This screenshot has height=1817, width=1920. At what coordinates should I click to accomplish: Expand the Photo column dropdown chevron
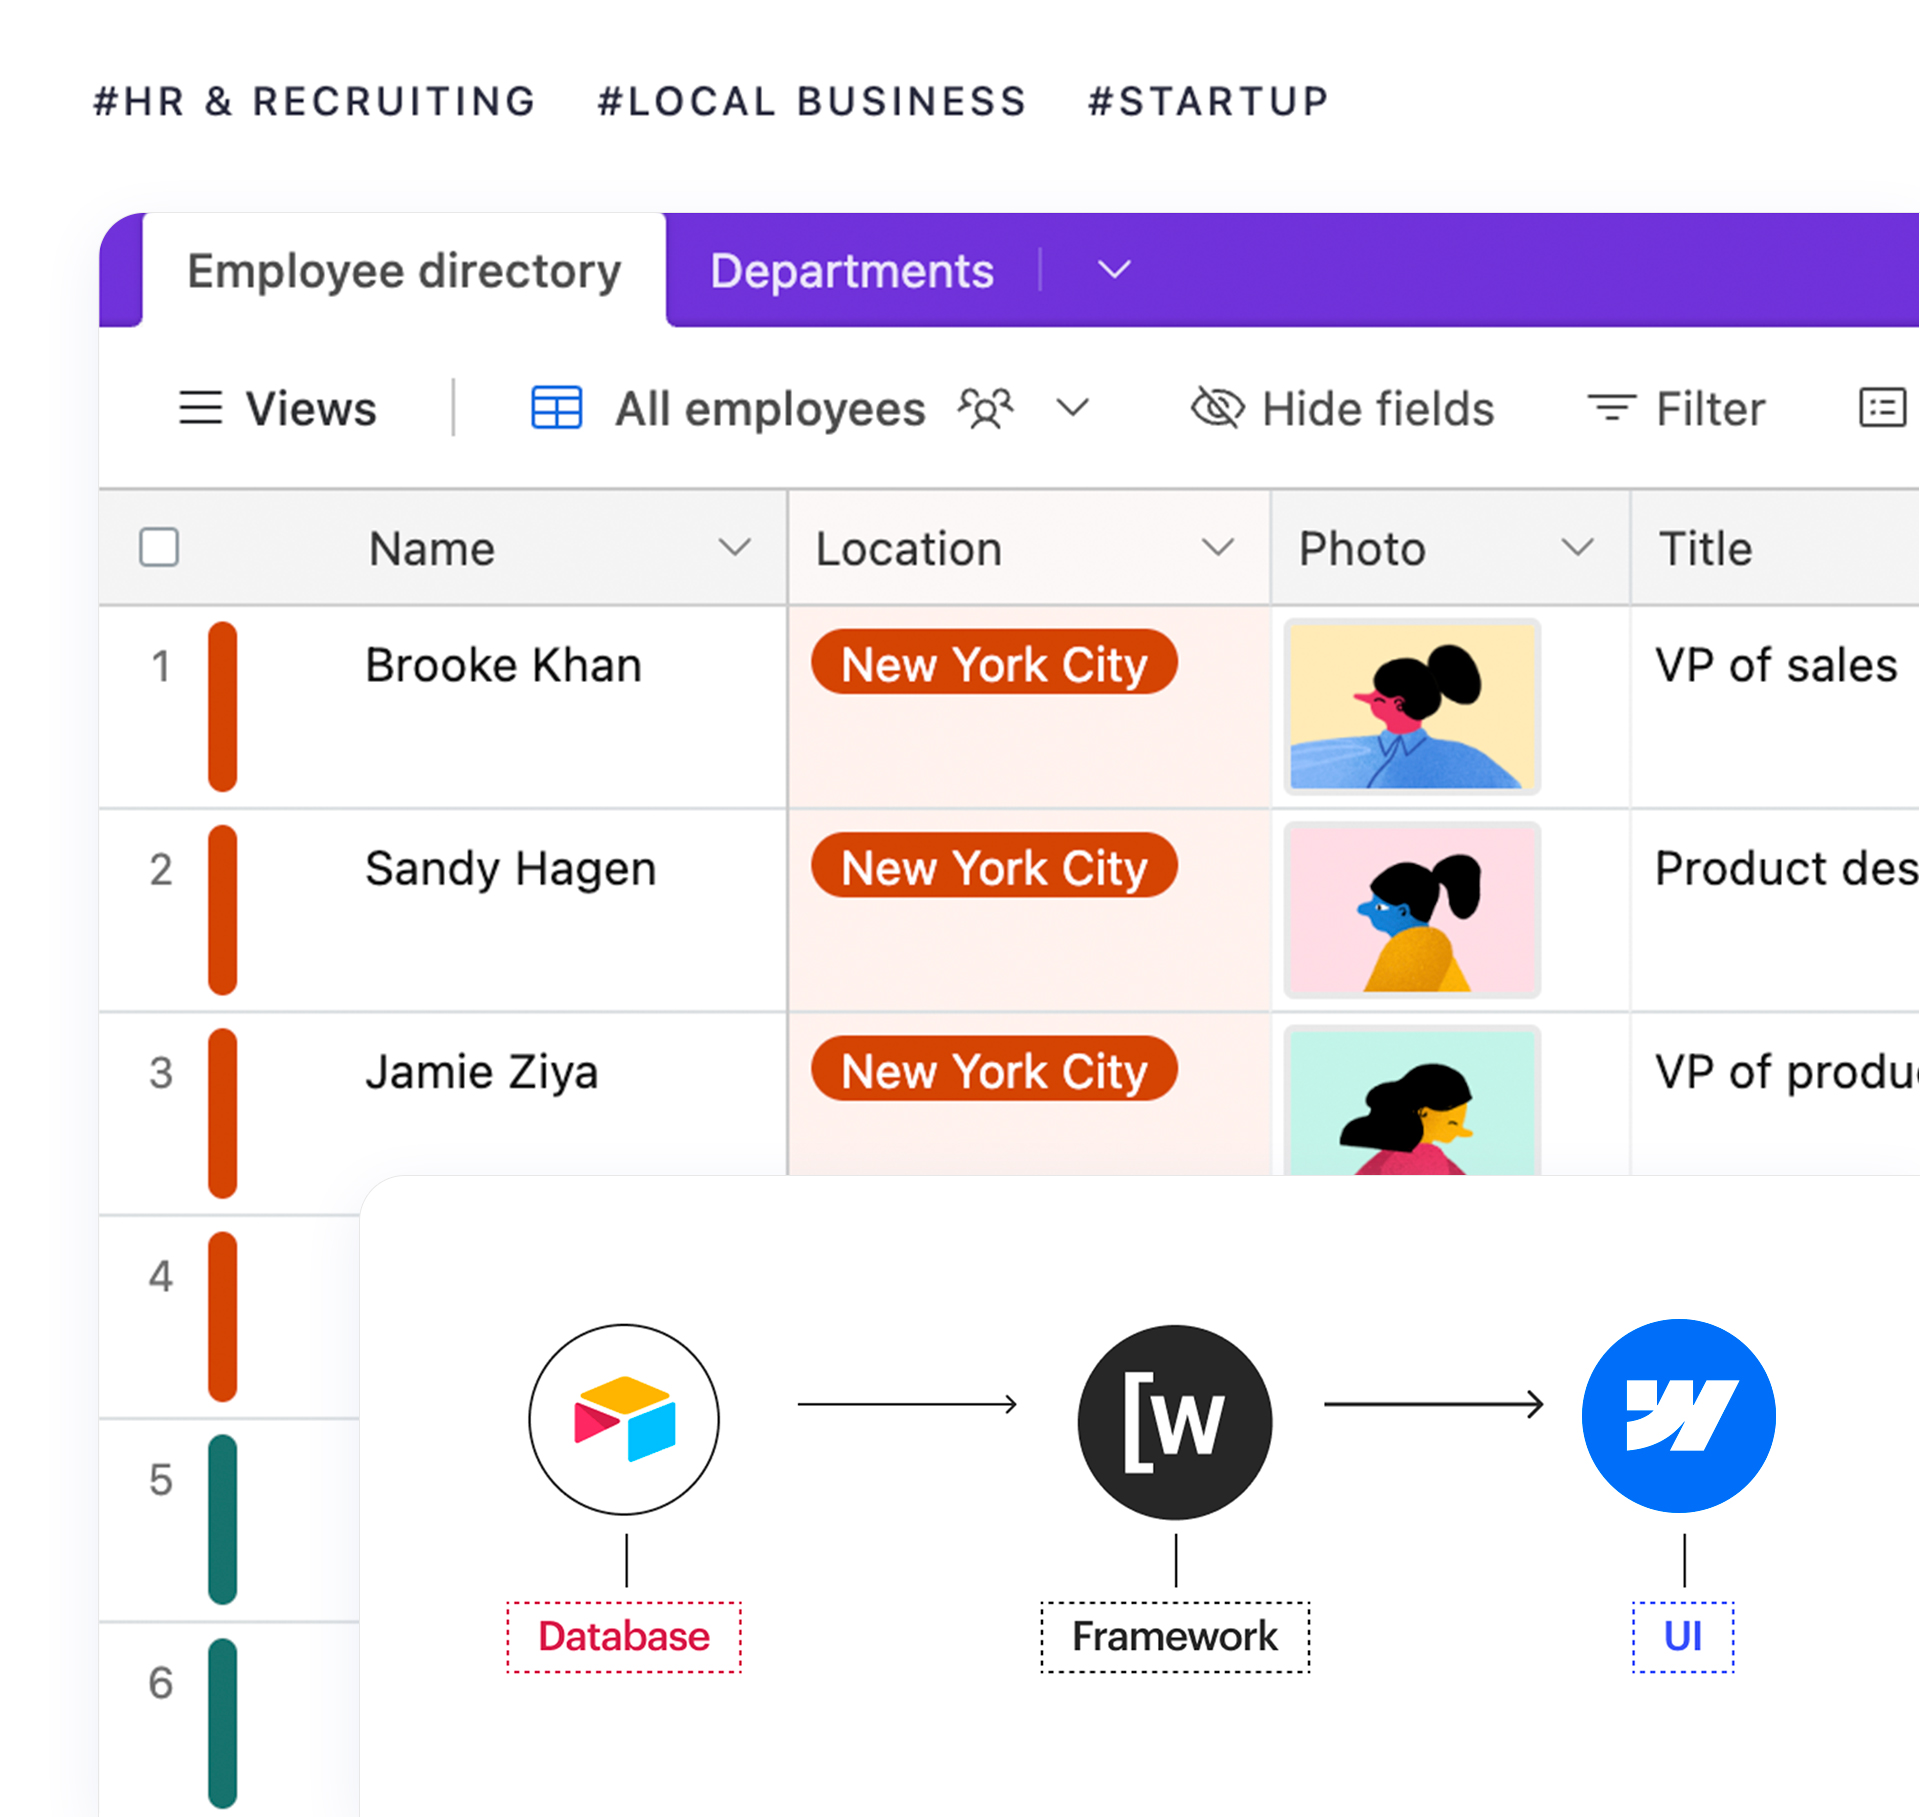(1577, 548)
